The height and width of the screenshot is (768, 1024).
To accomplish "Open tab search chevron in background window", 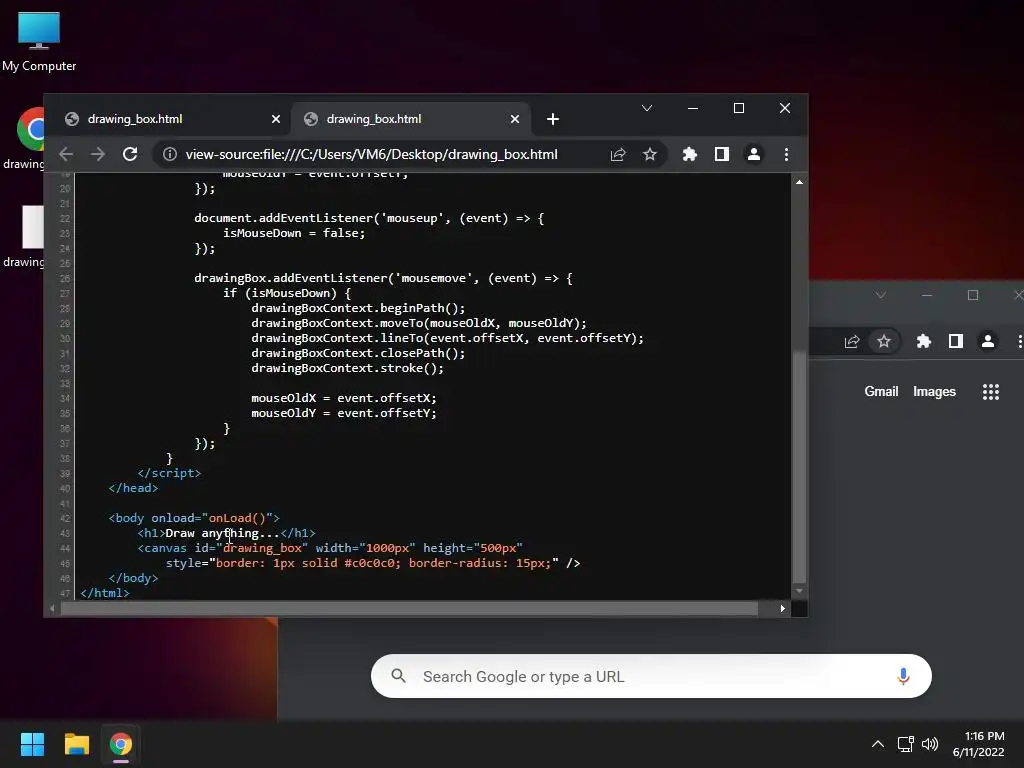I will 880,295.
